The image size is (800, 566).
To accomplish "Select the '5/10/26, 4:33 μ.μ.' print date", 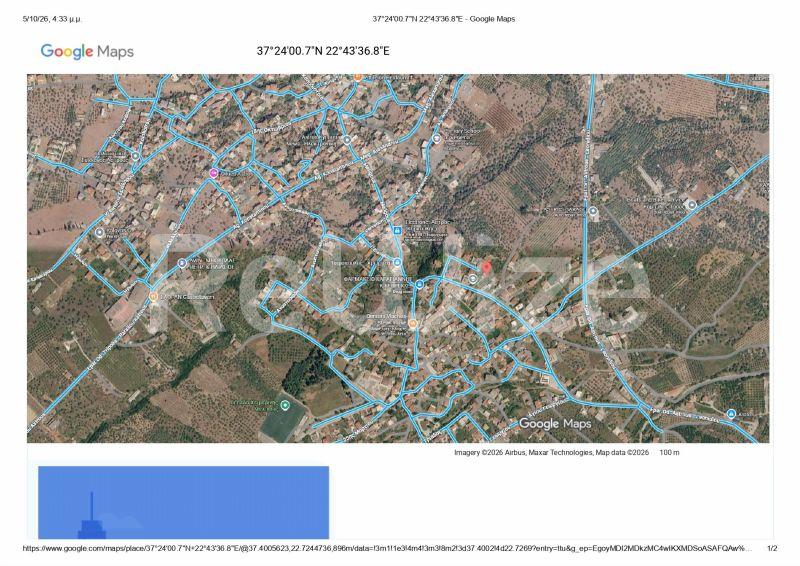I will 52,19.
